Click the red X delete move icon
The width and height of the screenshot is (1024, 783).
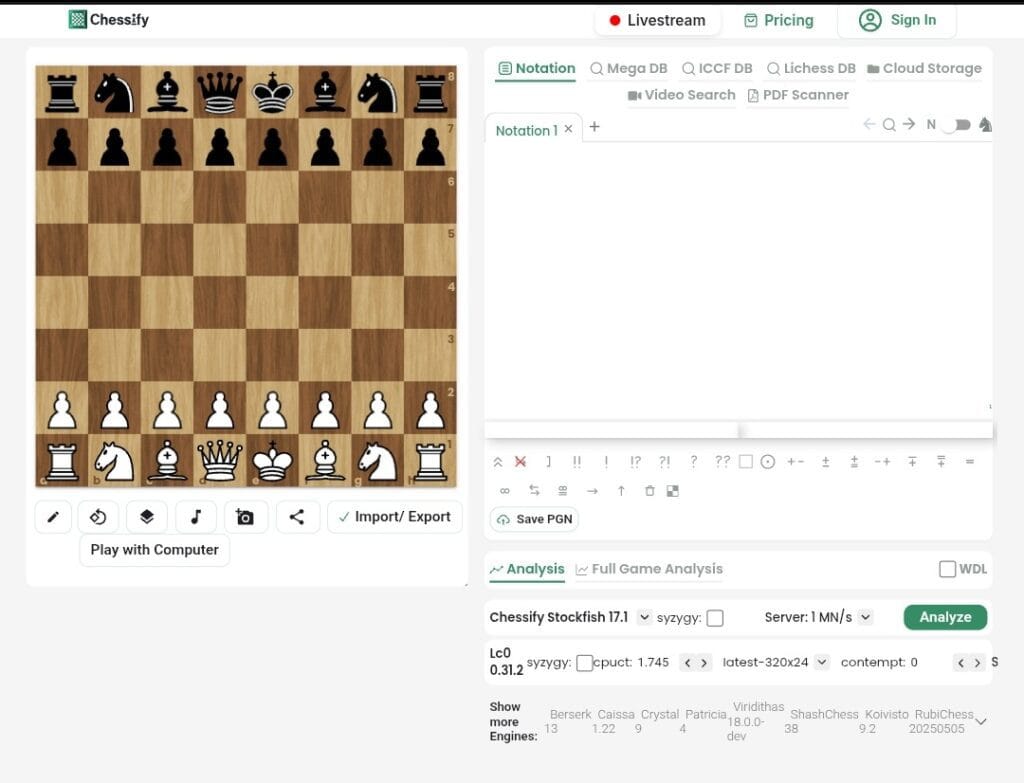click(520, 462)
